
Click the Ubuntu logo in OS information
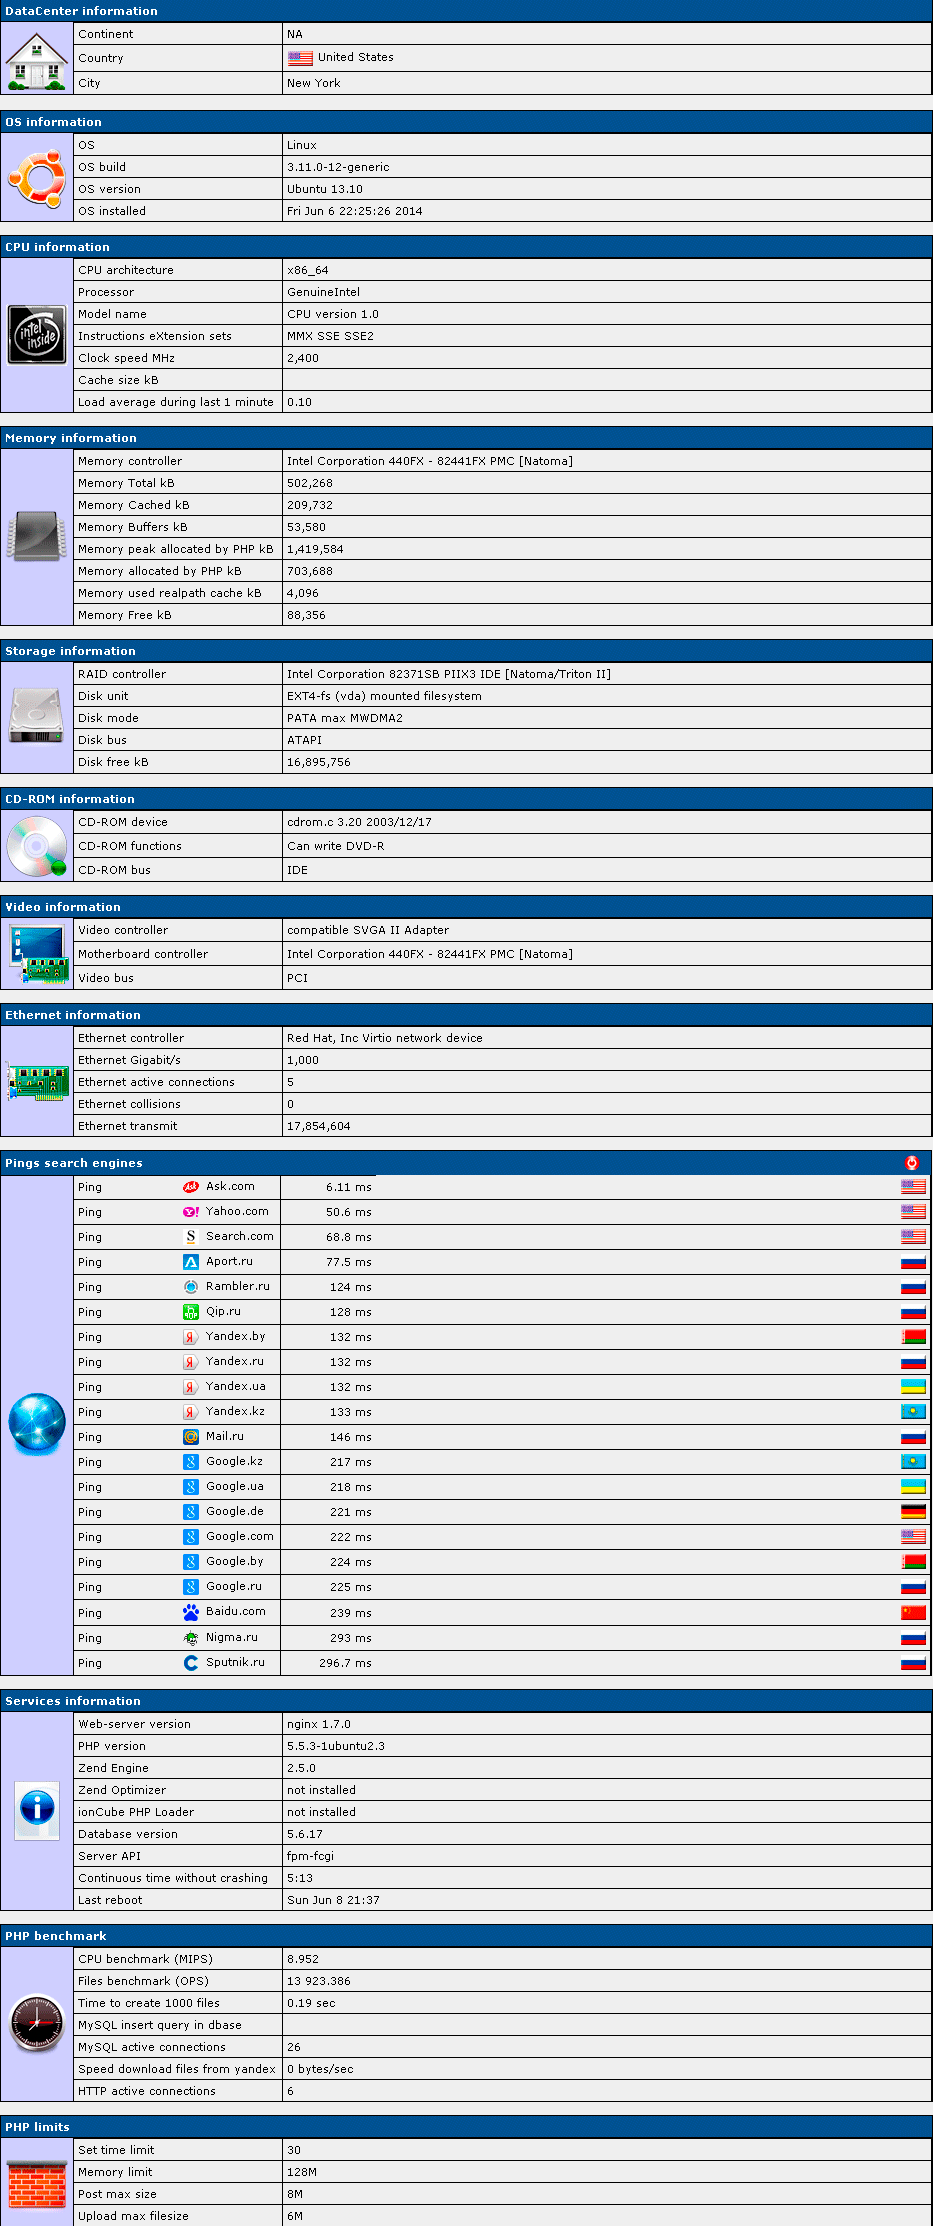point(37,178)
